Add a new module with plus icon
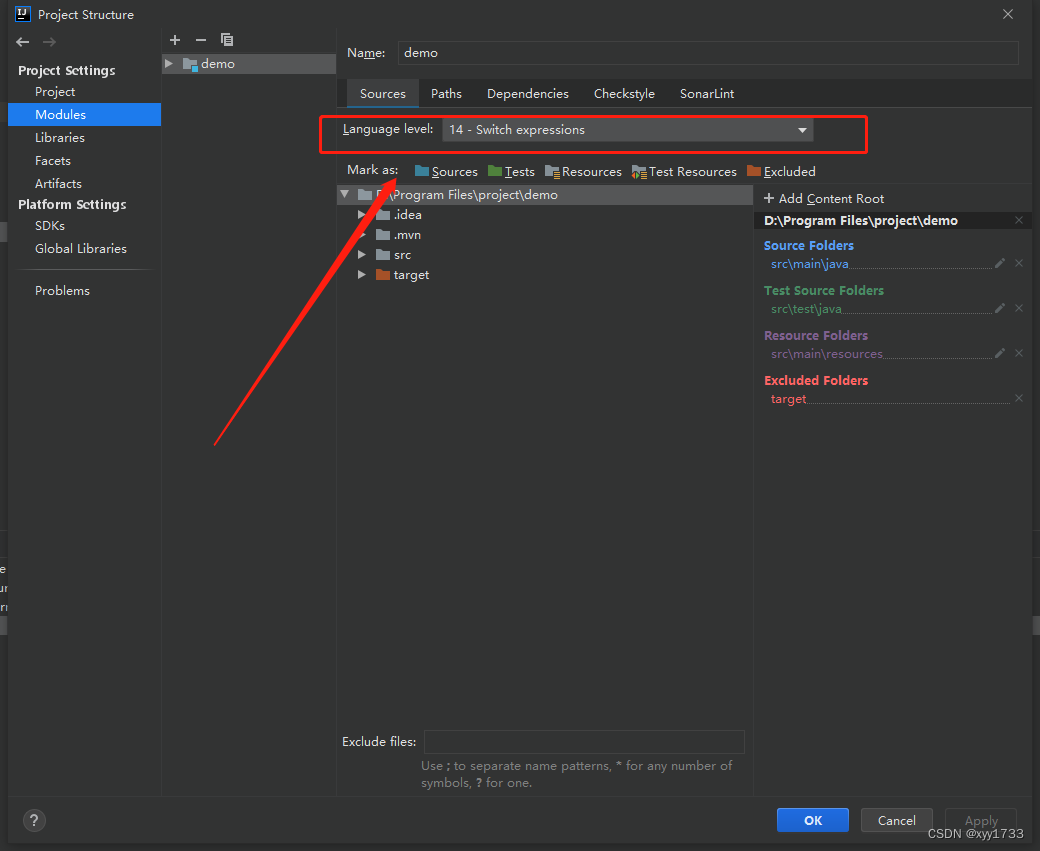The image size is (1040, 851). [x=175, y=40]
